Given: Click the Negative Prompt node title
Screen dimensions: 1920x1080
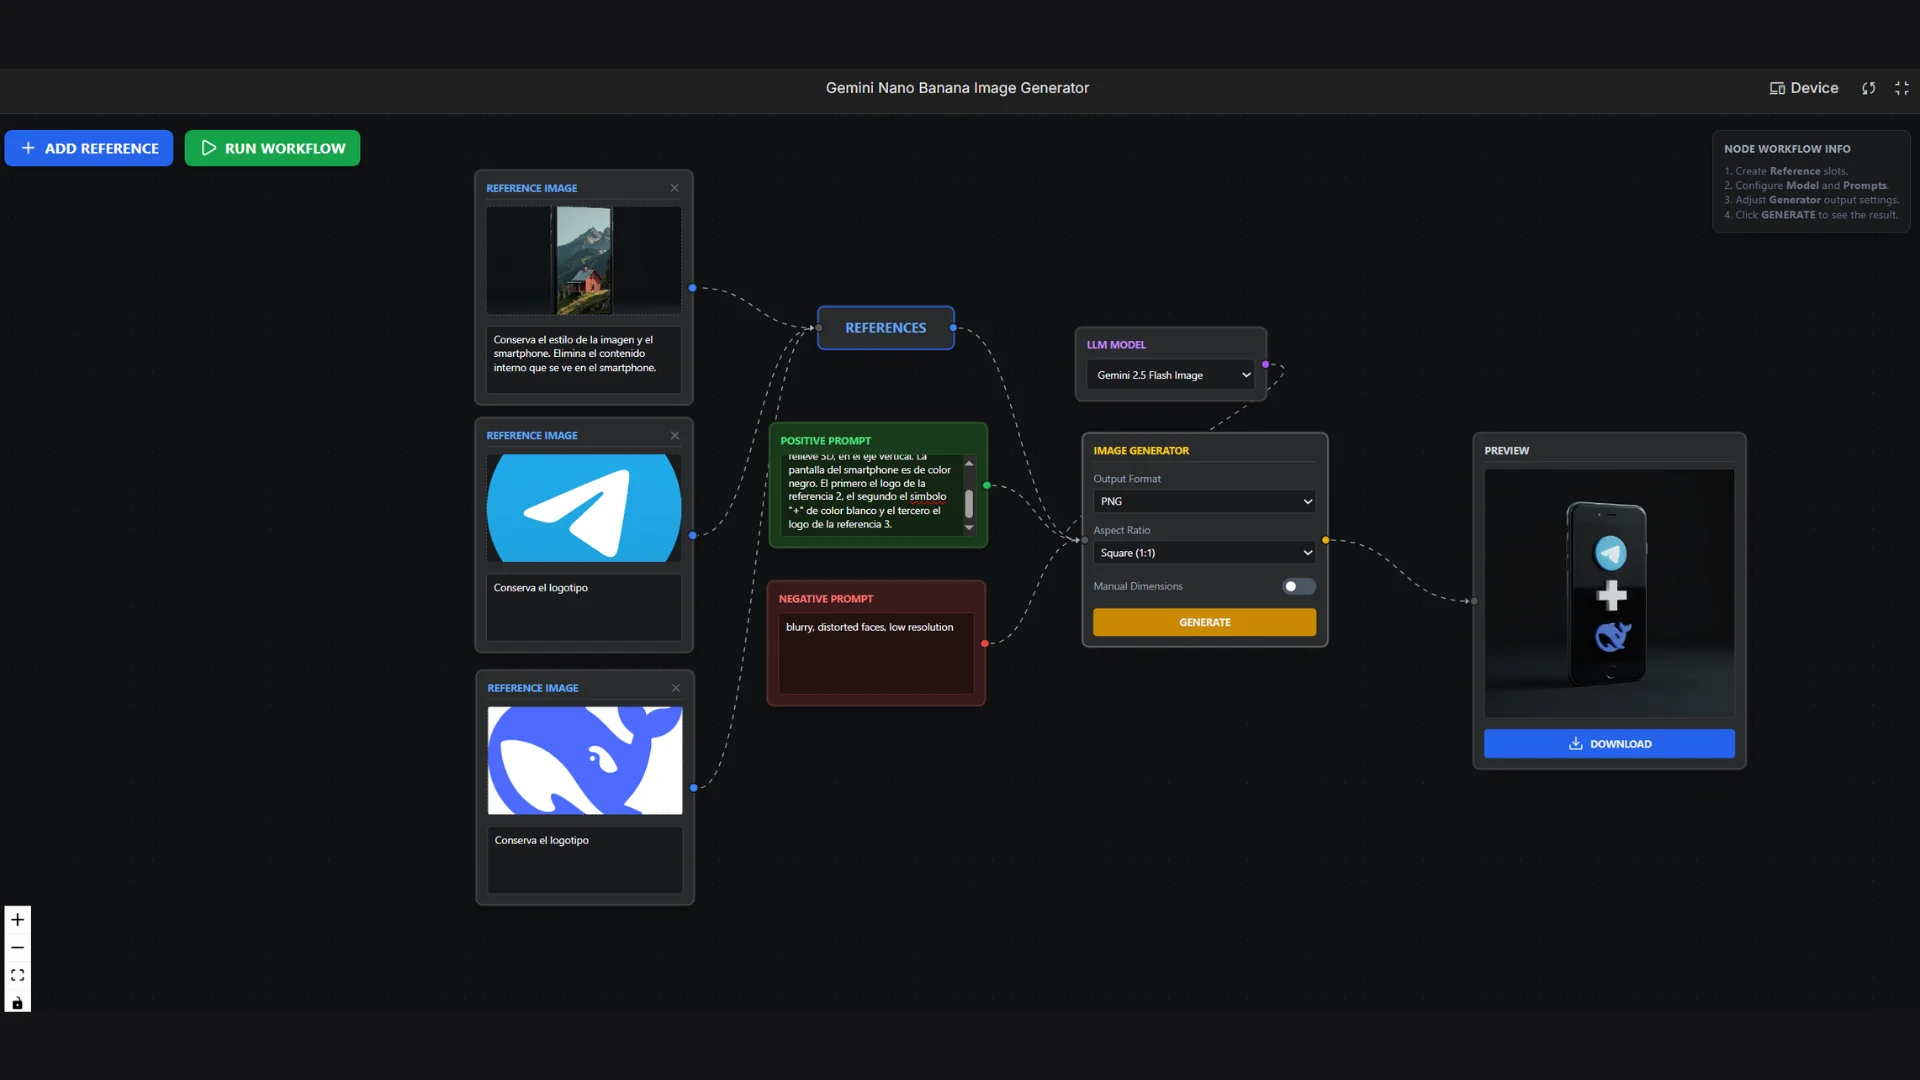Looking at the screenshot, I should pos(826,599).
